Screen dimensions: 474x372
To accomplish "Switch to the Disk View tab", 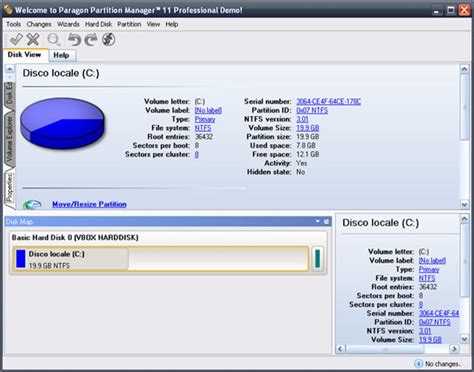I will coord(24,55).
